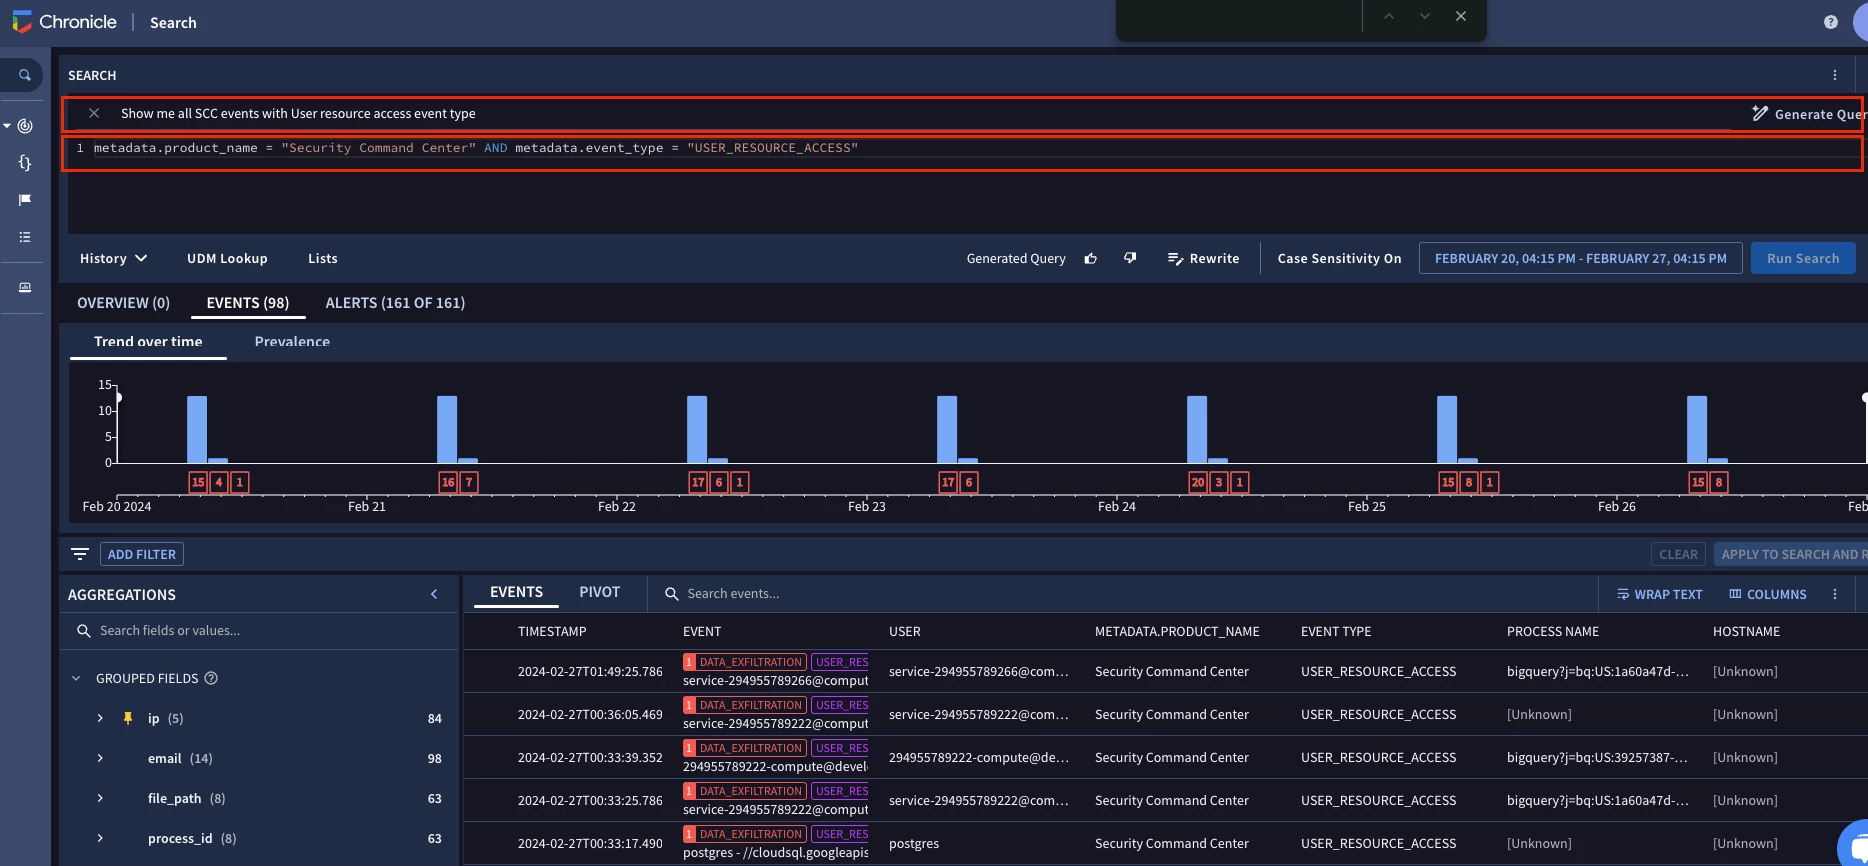Click the filter lines icon beside Add Filter
Screen dimensions: 1868x866
80,554
